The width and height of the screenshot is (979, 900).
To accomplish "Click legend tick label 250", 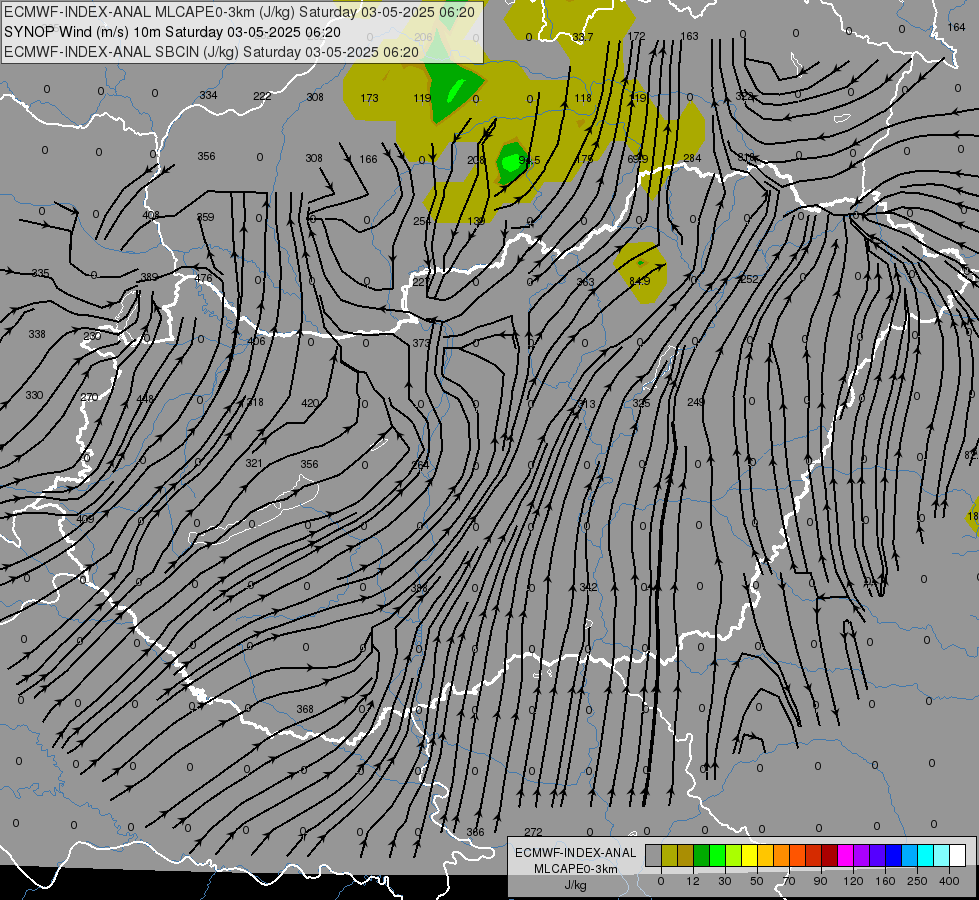I will pyautogui.click(x=917, y=881).
